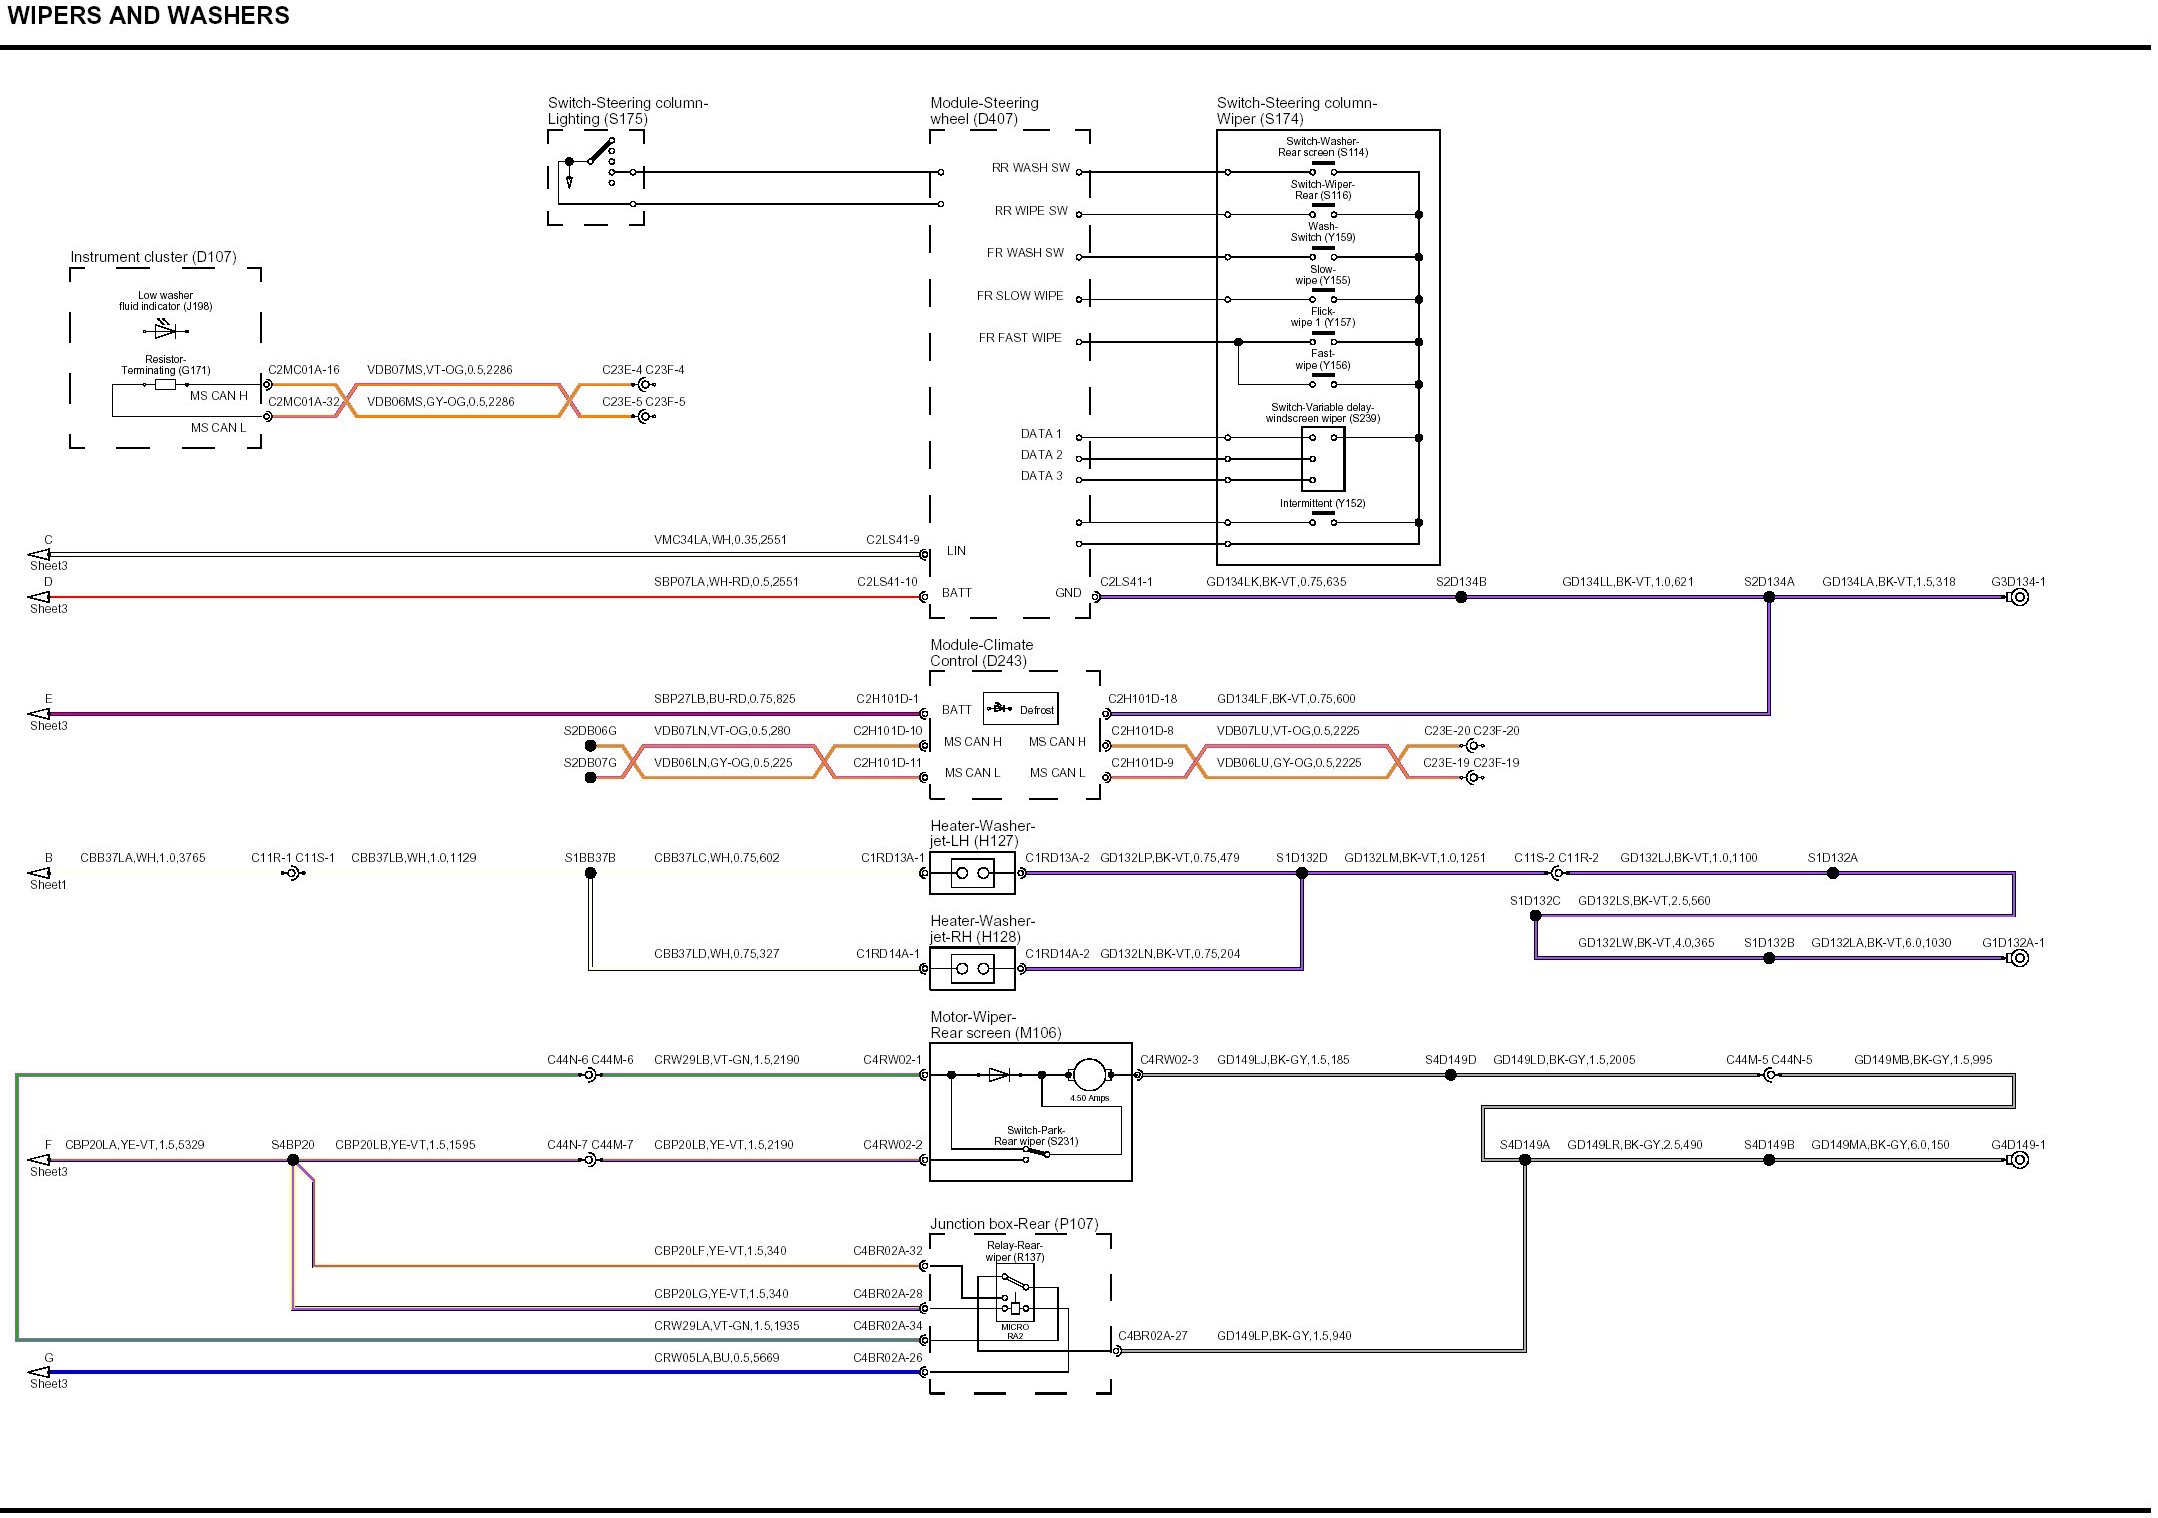This screenshot has width=2158, height=1518.
Task: Click the WIPERS AND WASHERS page title
Action: (149, 16)
